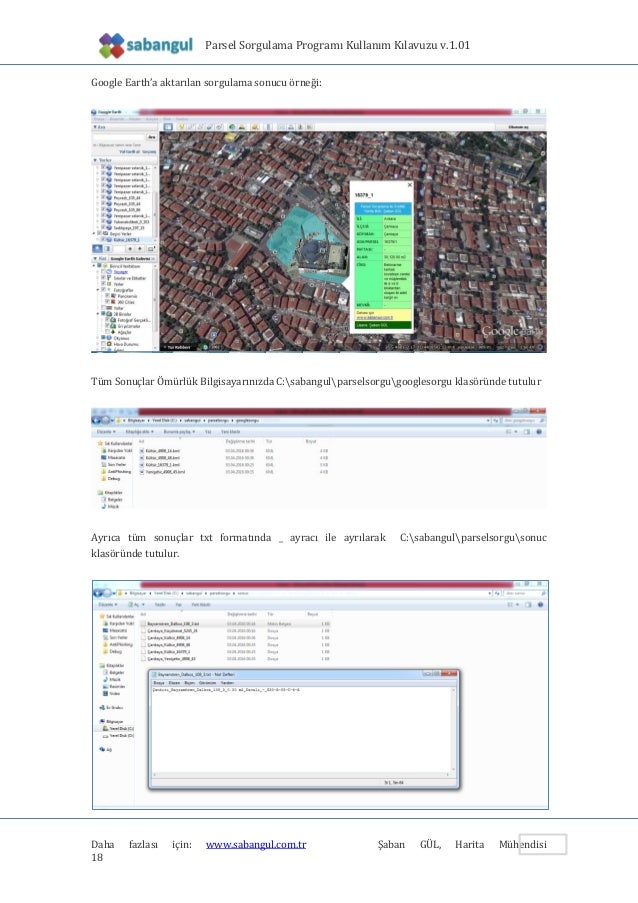Toggle the Yollar layer checkbox
The width and height of the screenshot is (638, 903).
coord(104,308)
